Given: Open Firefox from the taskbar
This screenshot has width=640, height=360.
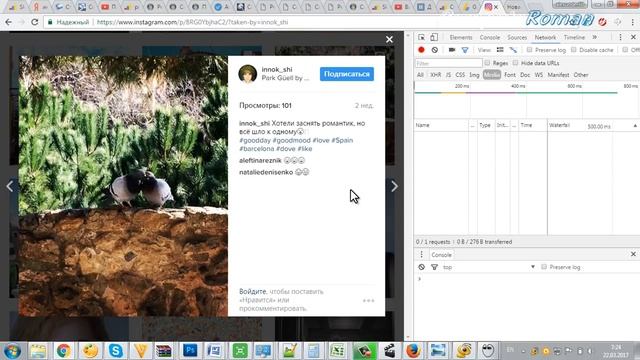Looking at the screenshot, I should pyautogui.click(x=413, y=350).
